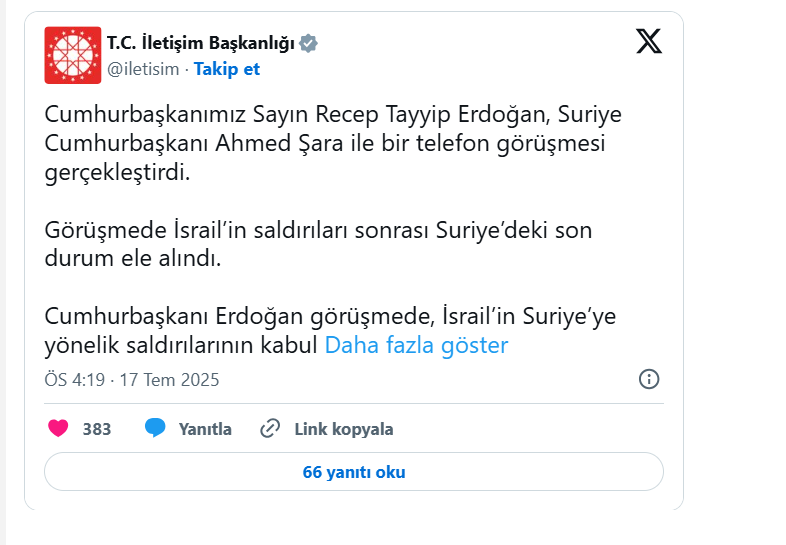Click the chain link copy icon
786x545 pixels.
click(x=270, y=429)
